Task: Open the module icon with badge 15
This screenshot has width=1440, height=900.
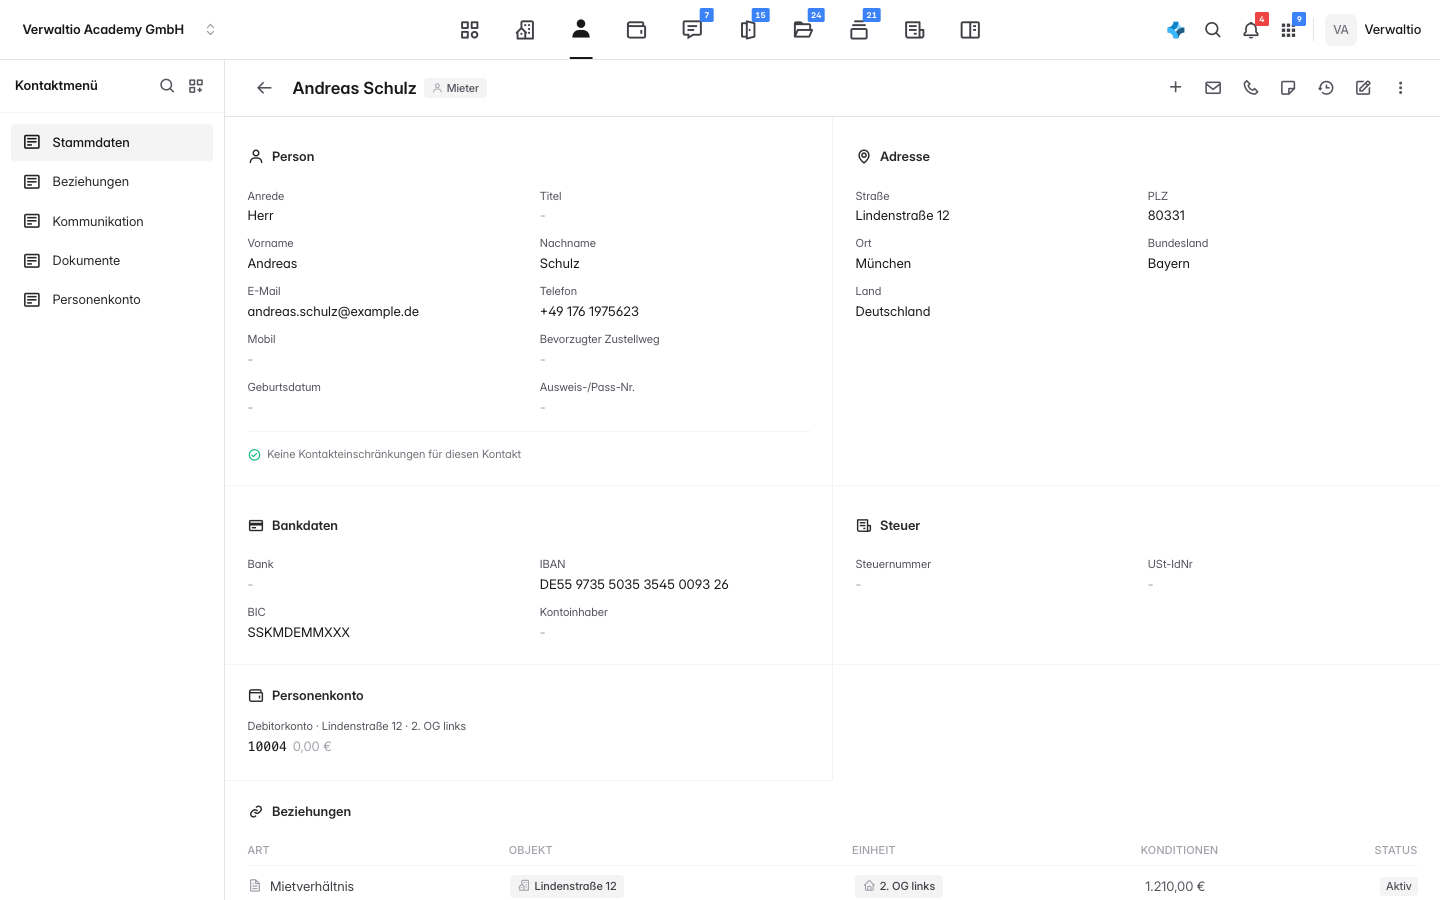Action: pyautogui.click(x=748, y=30)
